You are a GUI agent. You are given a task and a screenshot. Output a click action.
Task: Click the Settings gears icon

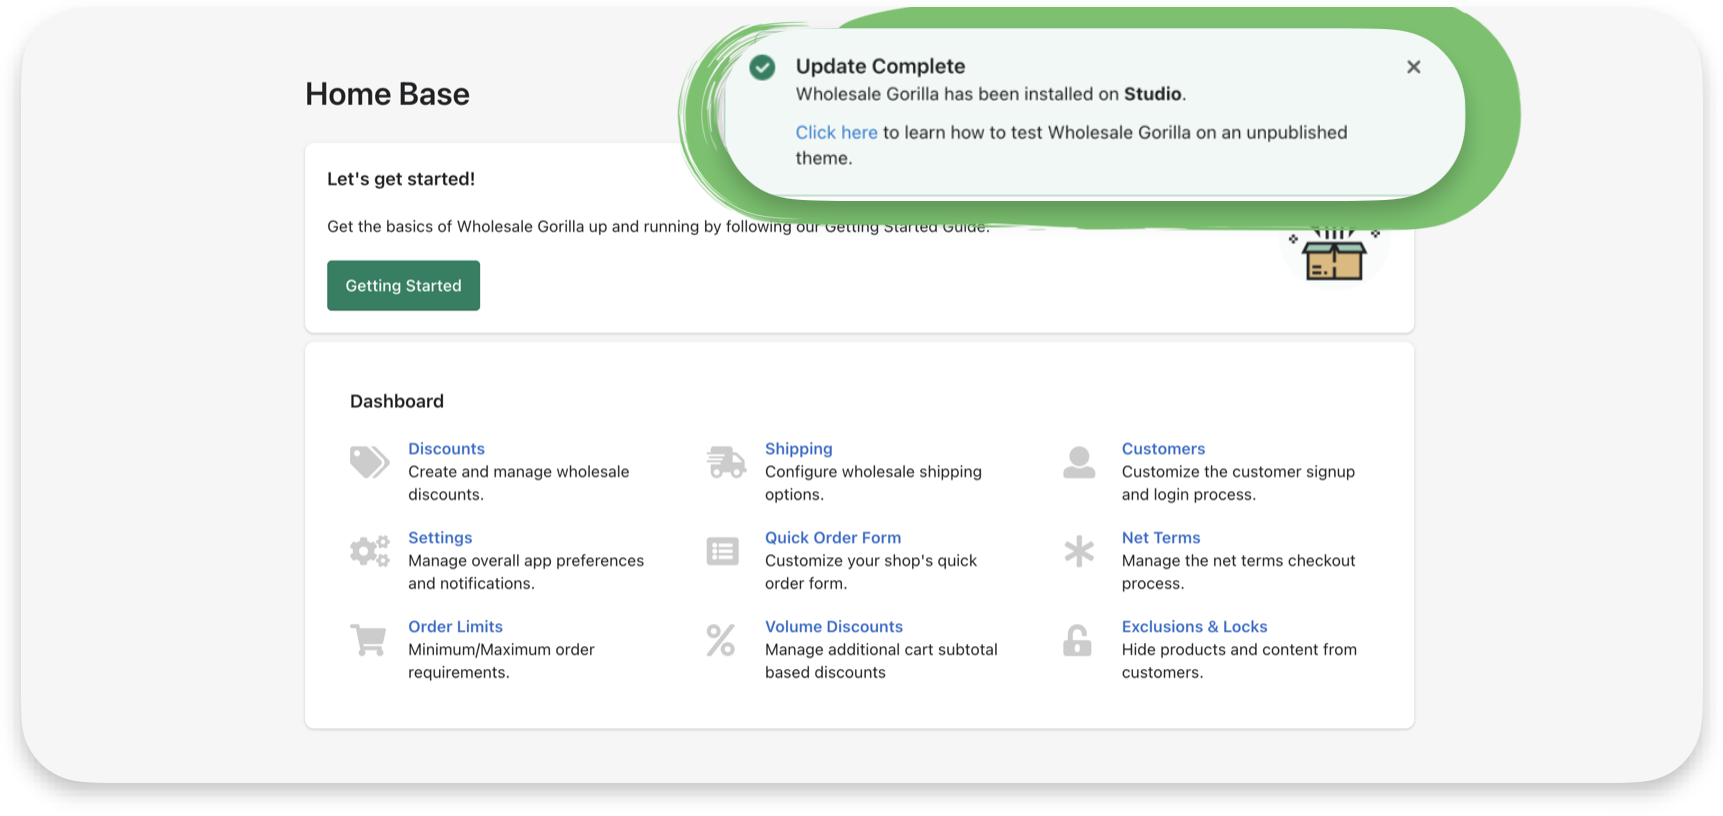[x=369, y=551]
